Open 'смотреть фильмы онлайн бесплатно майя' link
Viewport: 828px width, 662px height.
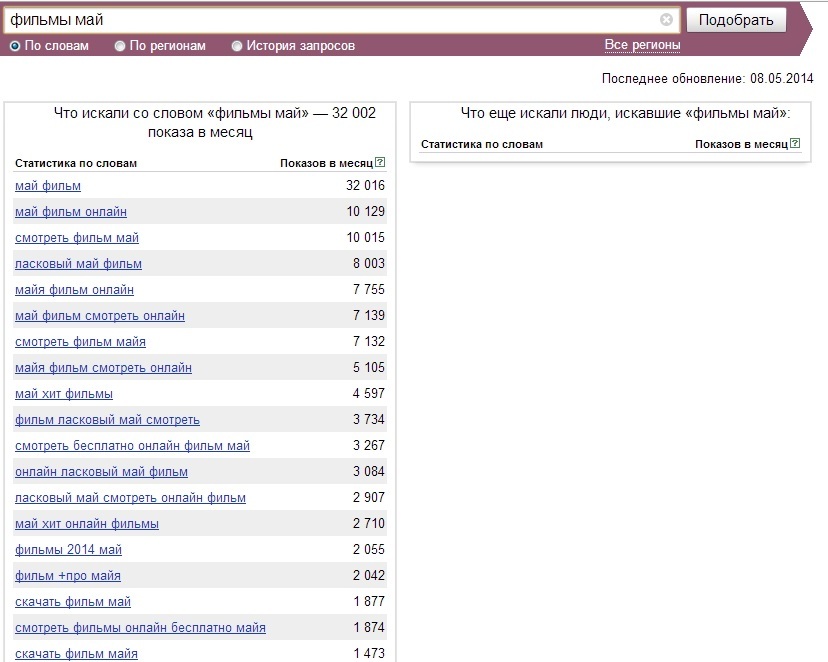140,628
